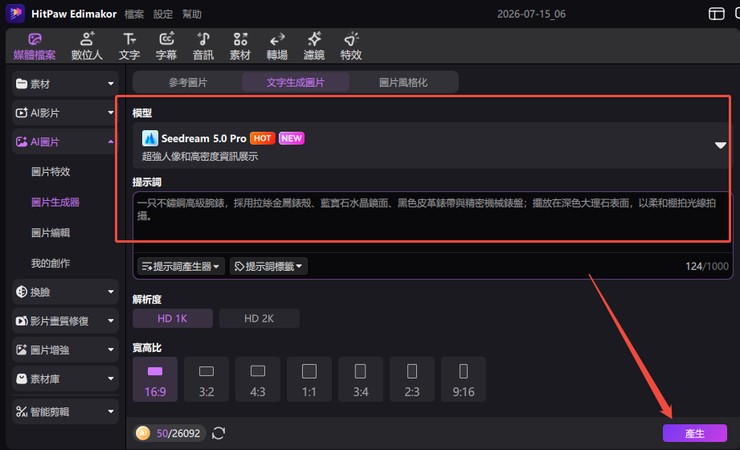Toggle the layout panel icon in title bar

(x=716, y=14)
